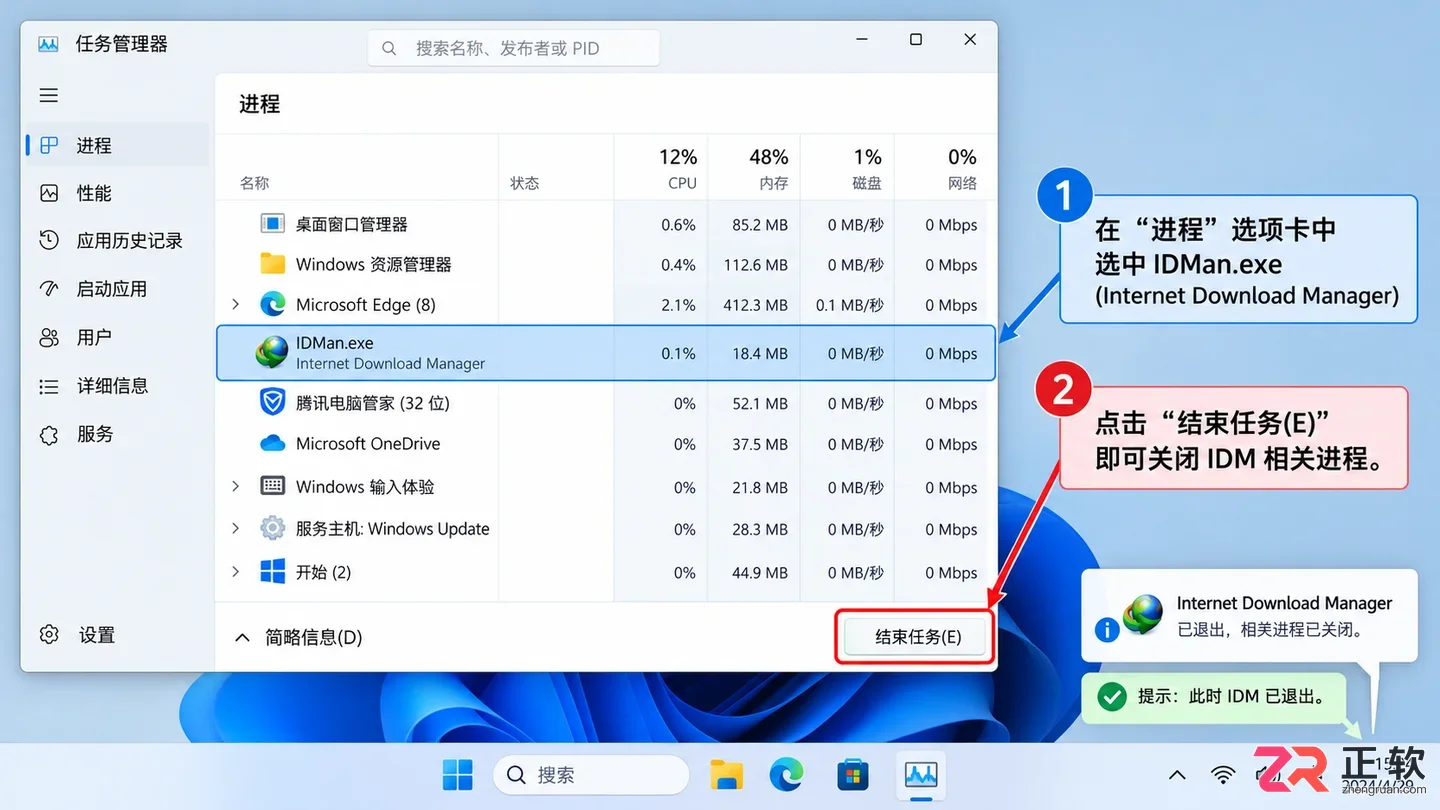Expand the Microsoft Edge (8) process group

point(236,304)
